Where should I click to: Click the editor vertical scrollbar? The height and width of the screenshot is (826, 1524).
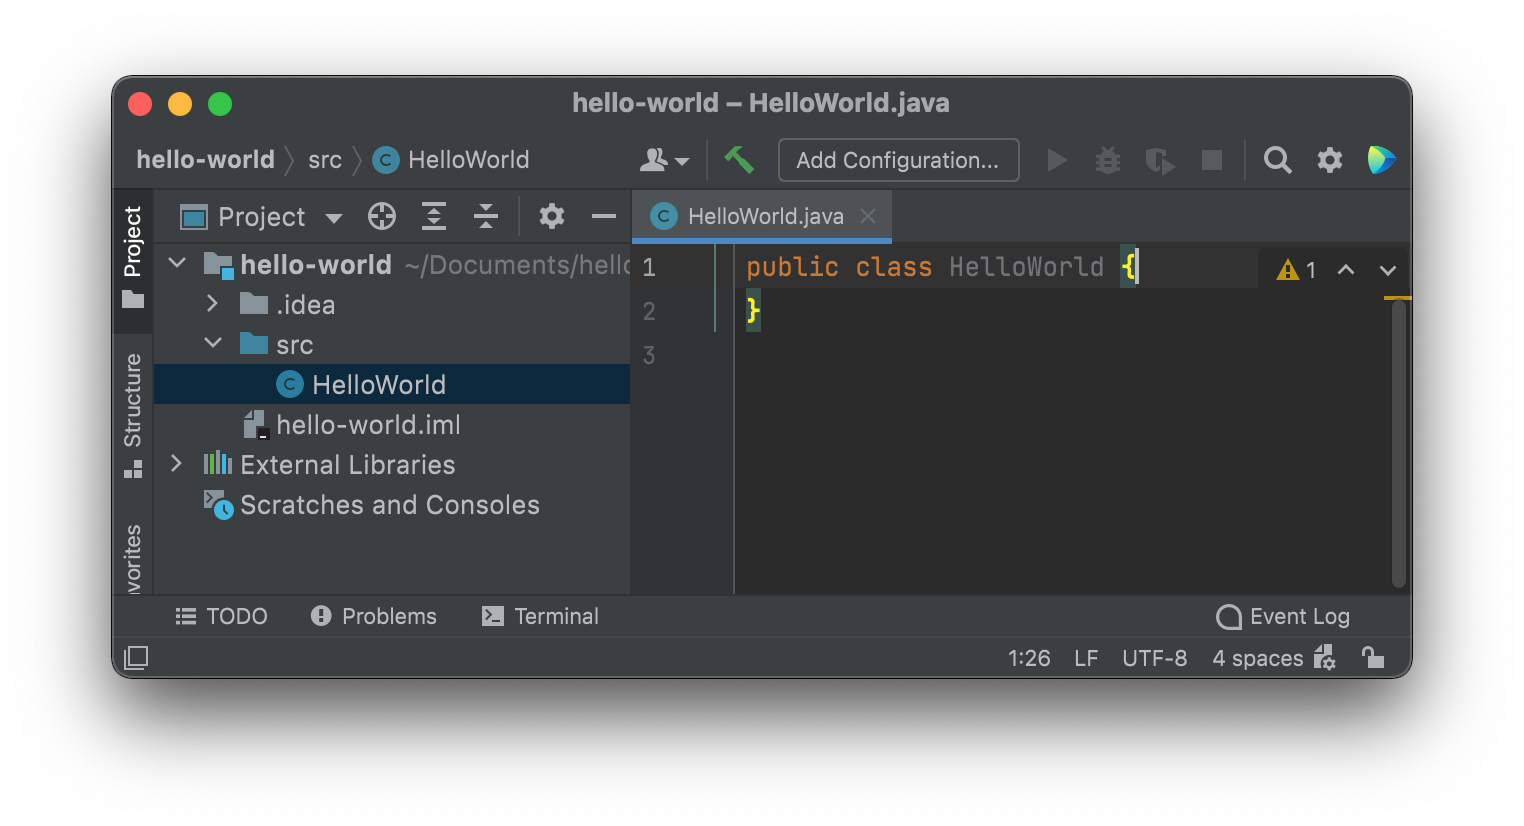(x=1399, y=444)
